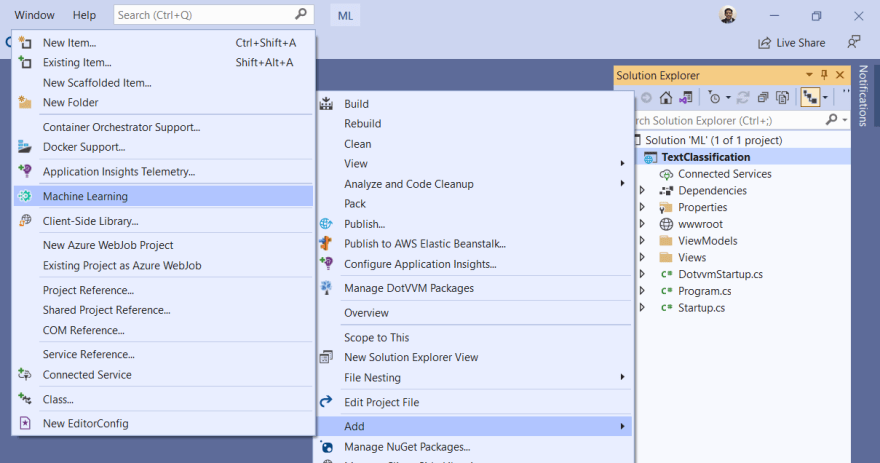Open the View submenu
This screenshot has height=463, width=880.
click(474, 163)
